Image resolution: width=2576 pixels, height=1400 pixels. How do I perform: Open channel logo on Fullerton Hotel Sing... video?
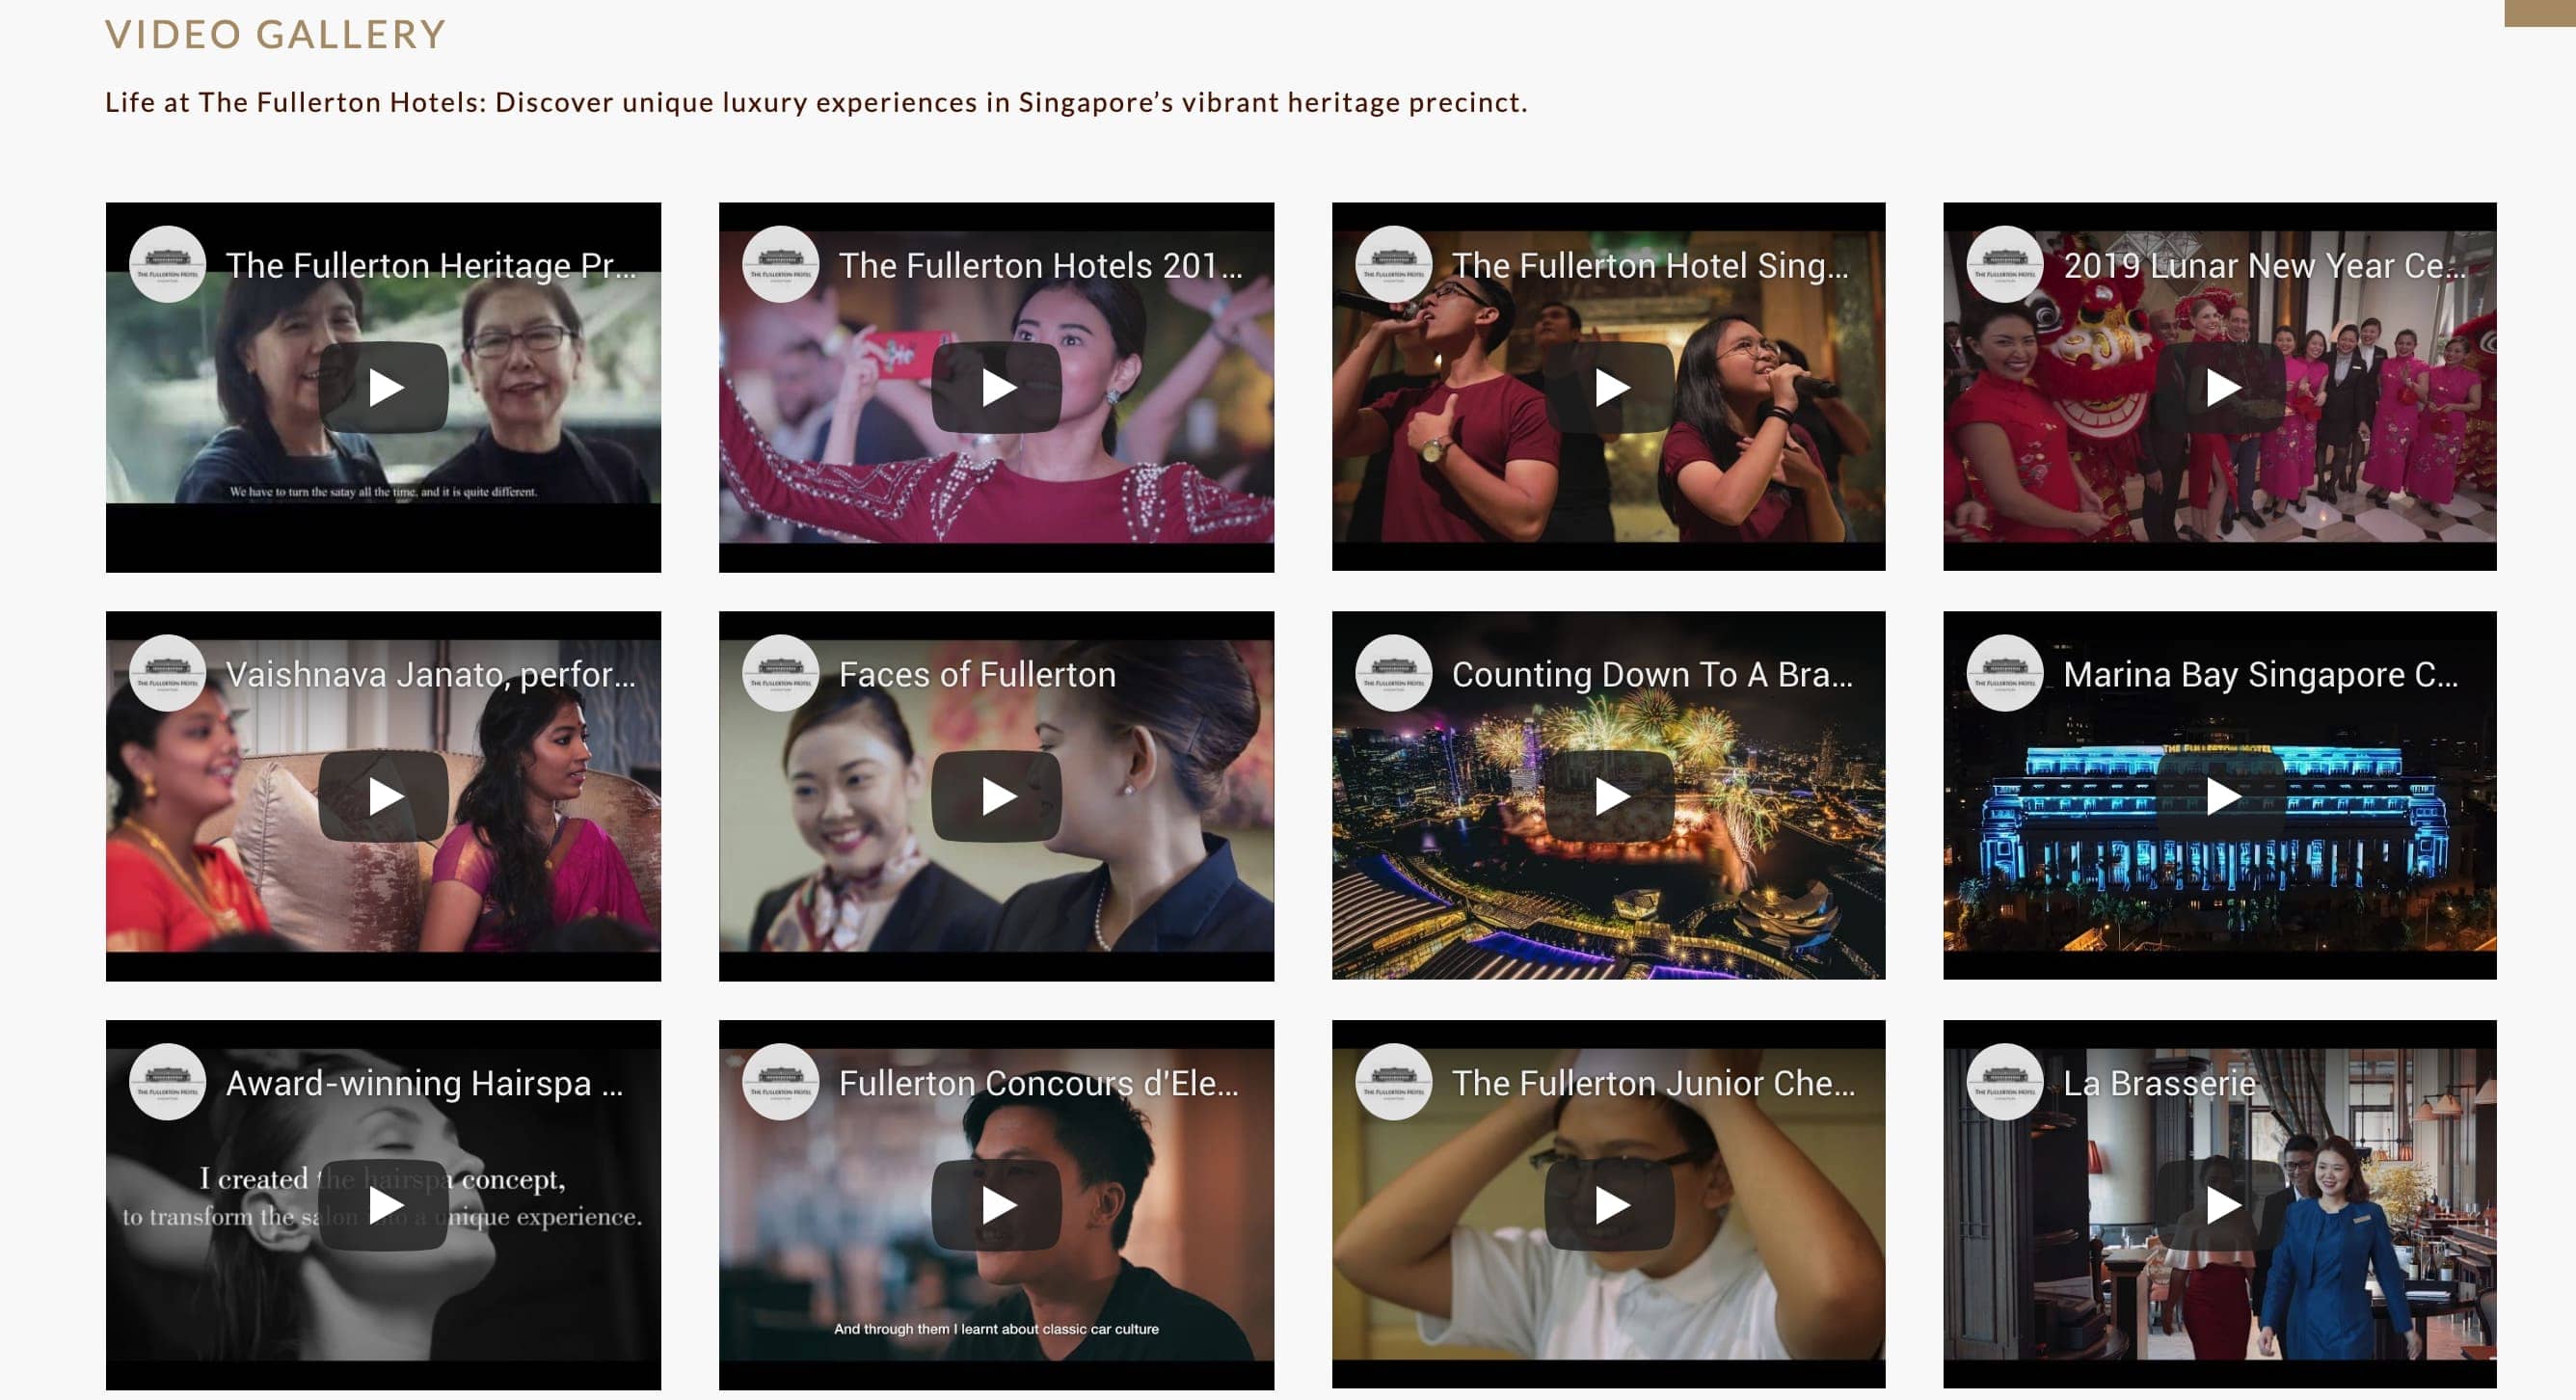(1393, 265)
